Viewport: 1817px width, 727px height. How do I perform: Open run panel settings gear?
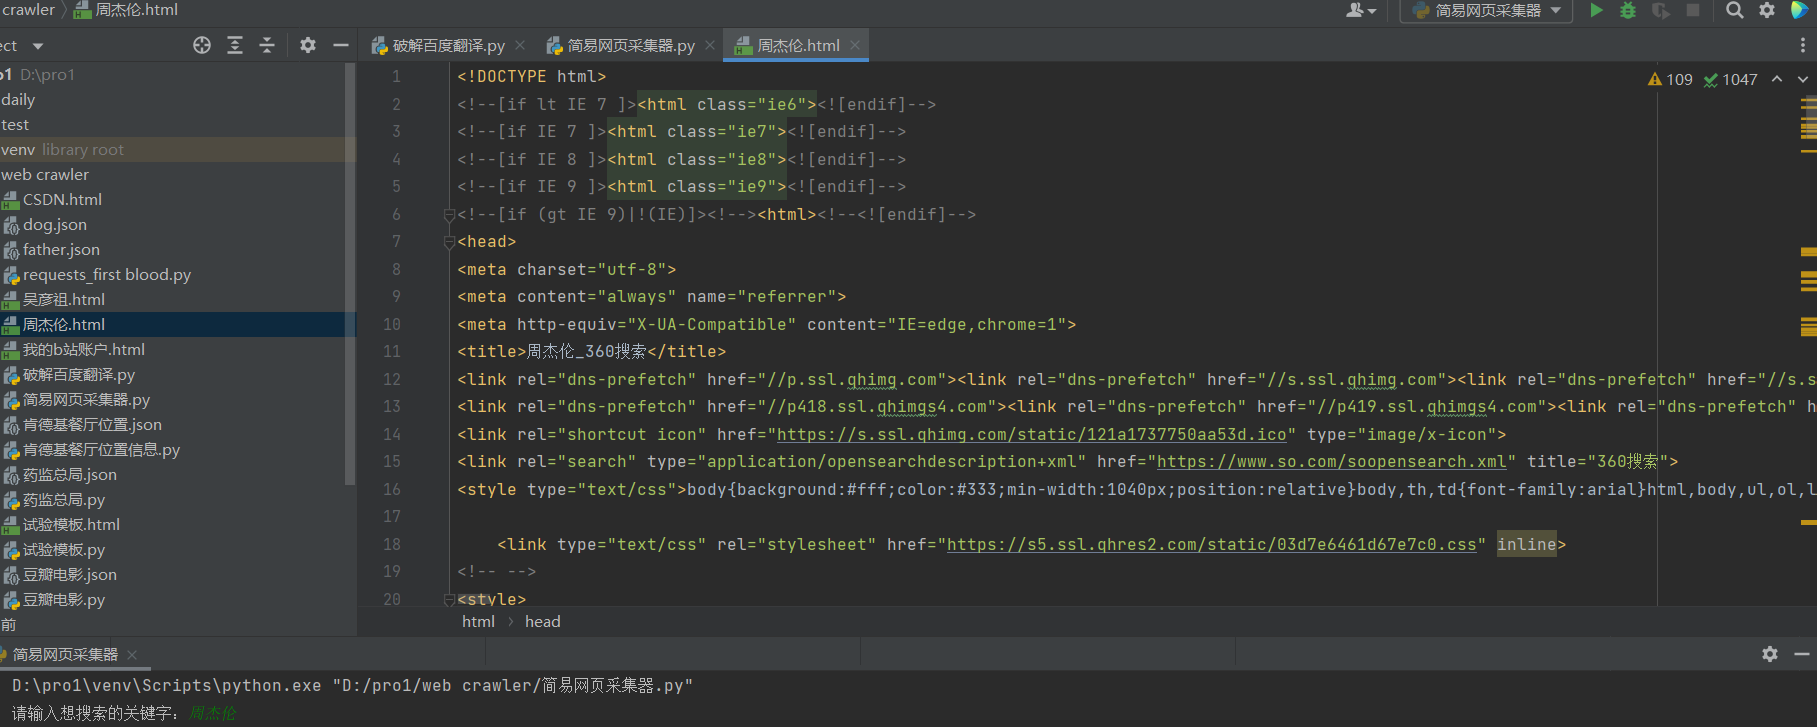(1770, 653)
